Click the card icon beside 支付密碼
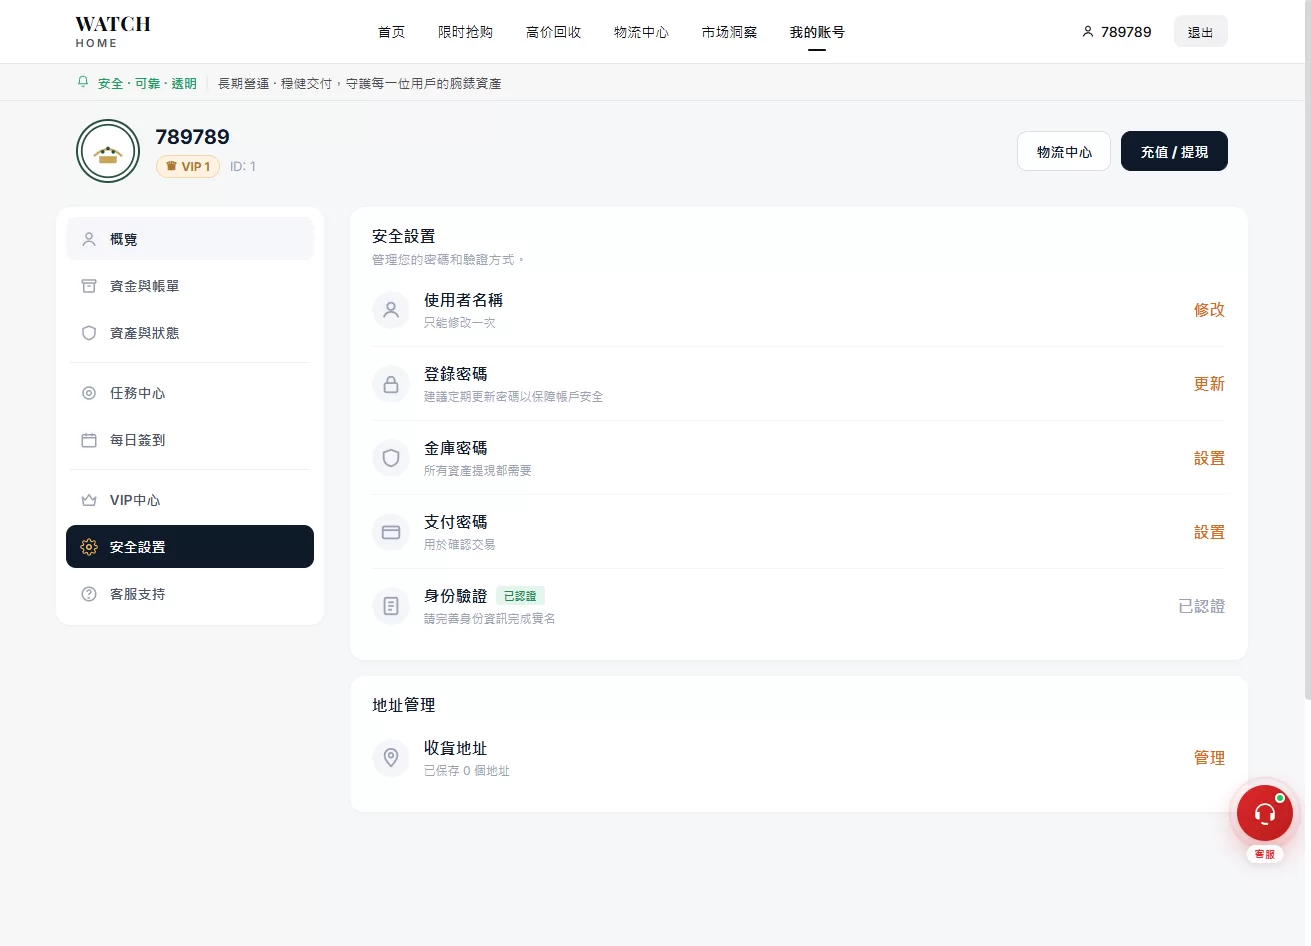This screenshot has width=1311, height=946. 391,532
